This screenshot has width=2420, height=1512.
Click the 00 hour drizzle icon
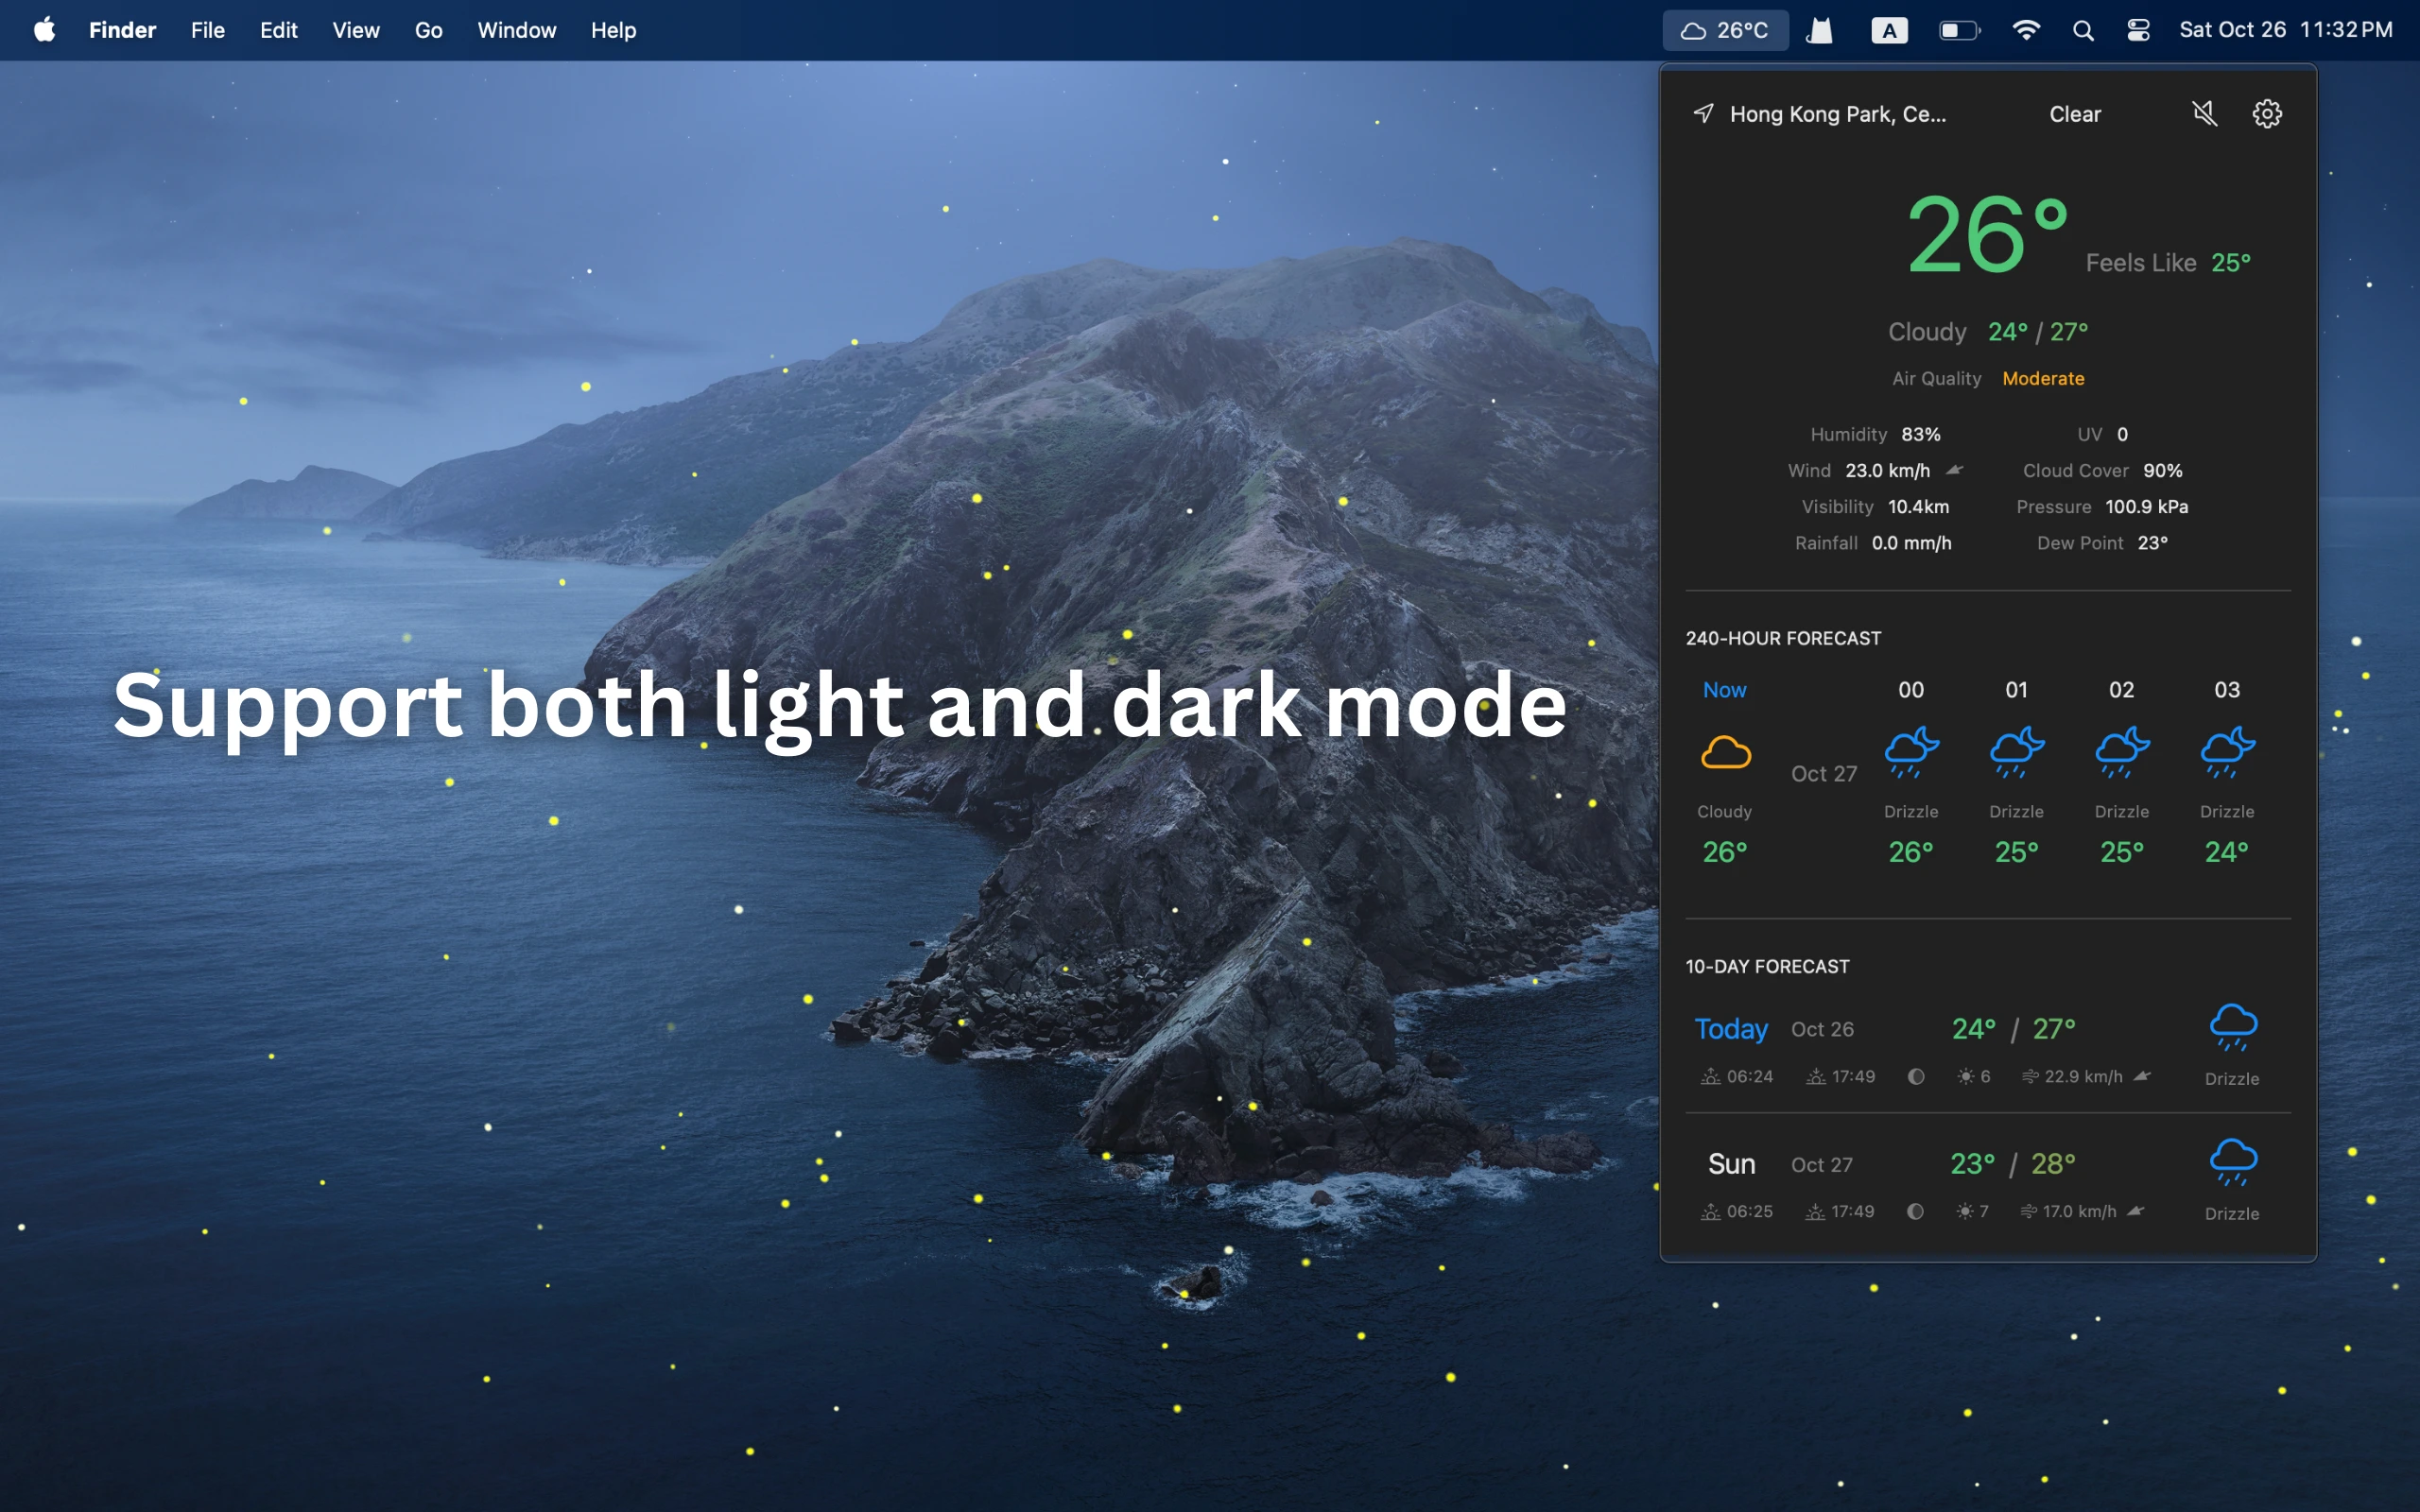point(1910,753)
